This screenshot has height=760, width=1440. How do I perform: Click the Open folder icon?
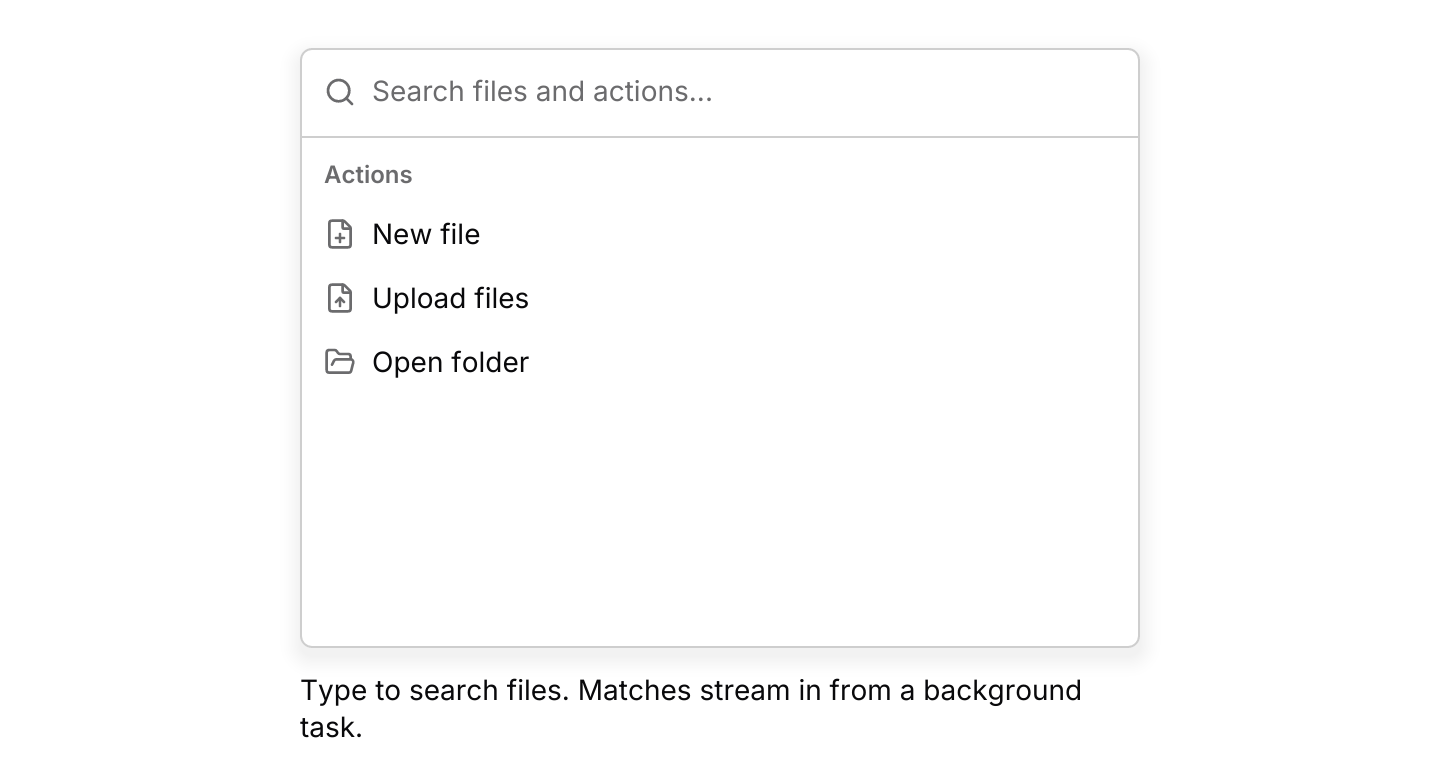[340, 362]
